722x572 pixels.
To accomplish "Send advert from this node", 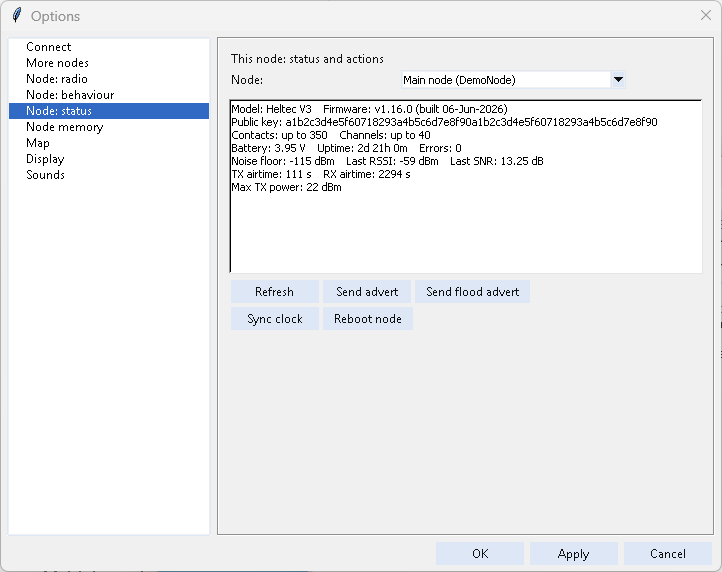I will pyautogui.click(x=367, y=292).
